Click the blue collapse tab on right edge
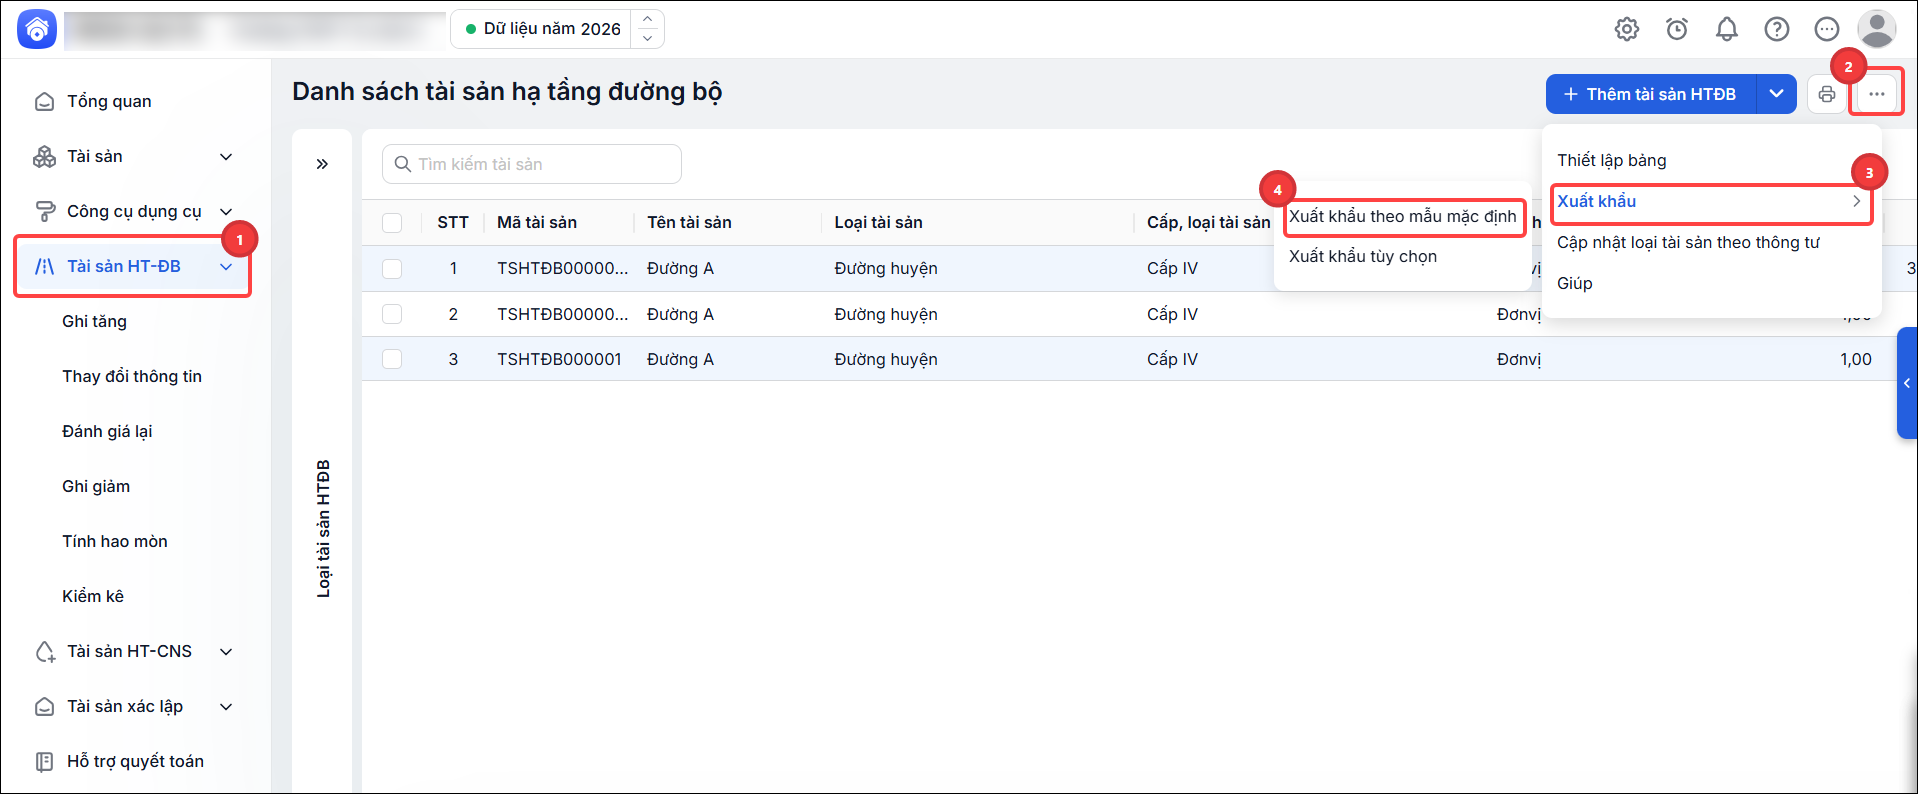 [1907, 383]
